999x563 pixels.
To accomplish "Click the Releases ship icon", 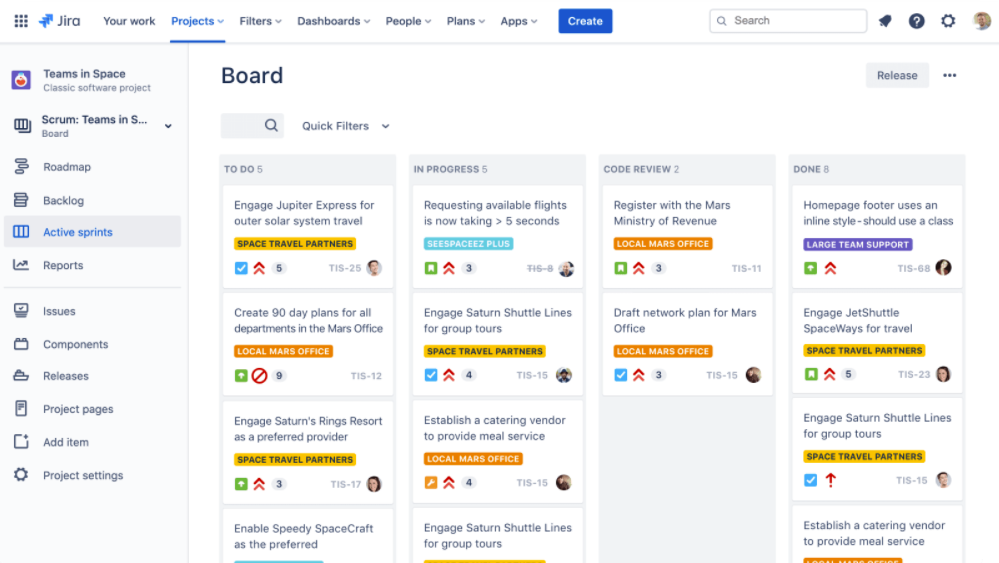I will [21, 376].
